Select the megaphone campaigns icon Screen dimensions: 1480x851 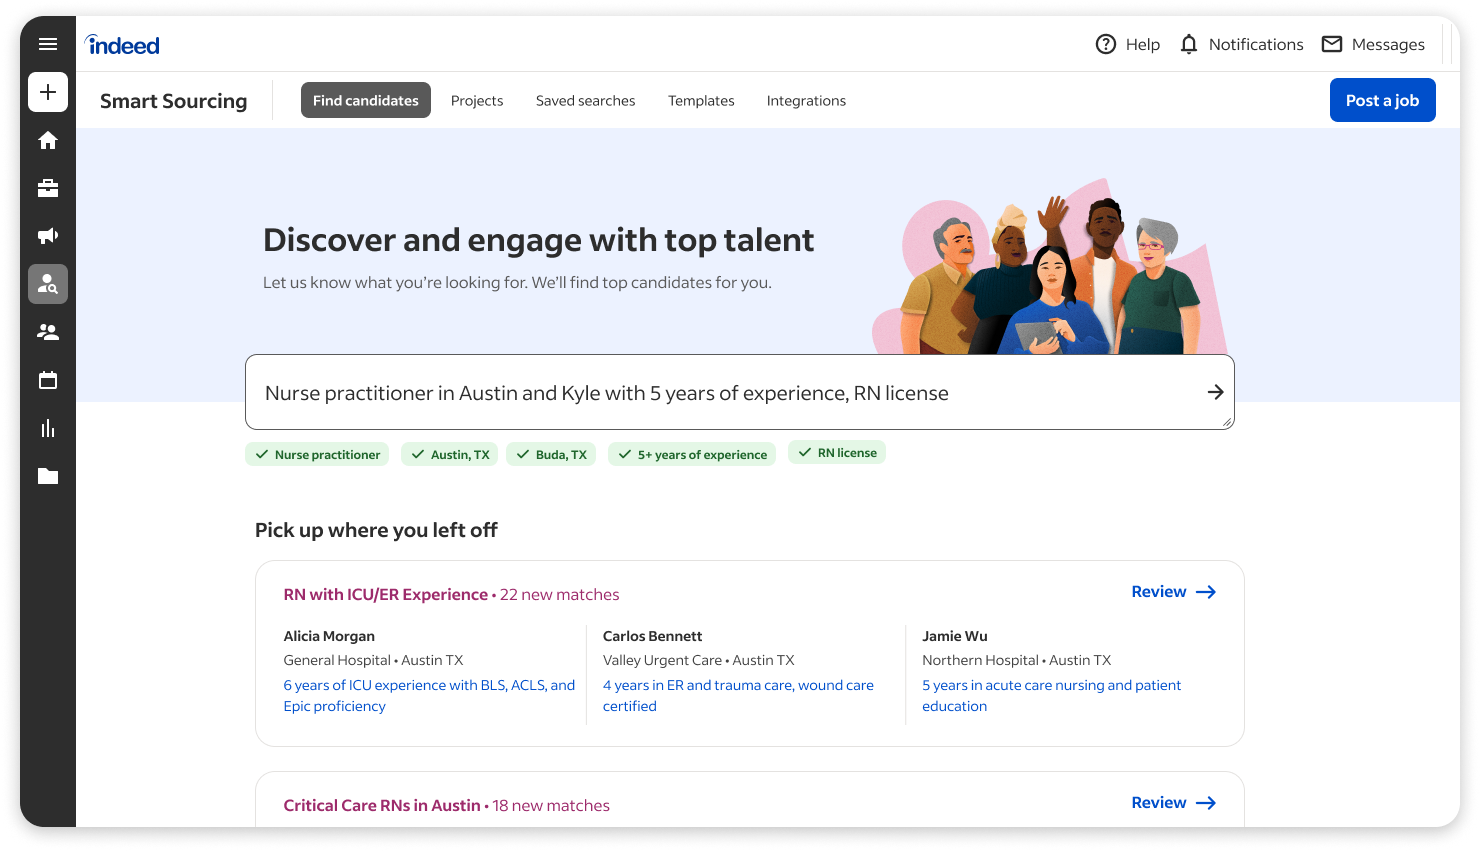(47, 235)
